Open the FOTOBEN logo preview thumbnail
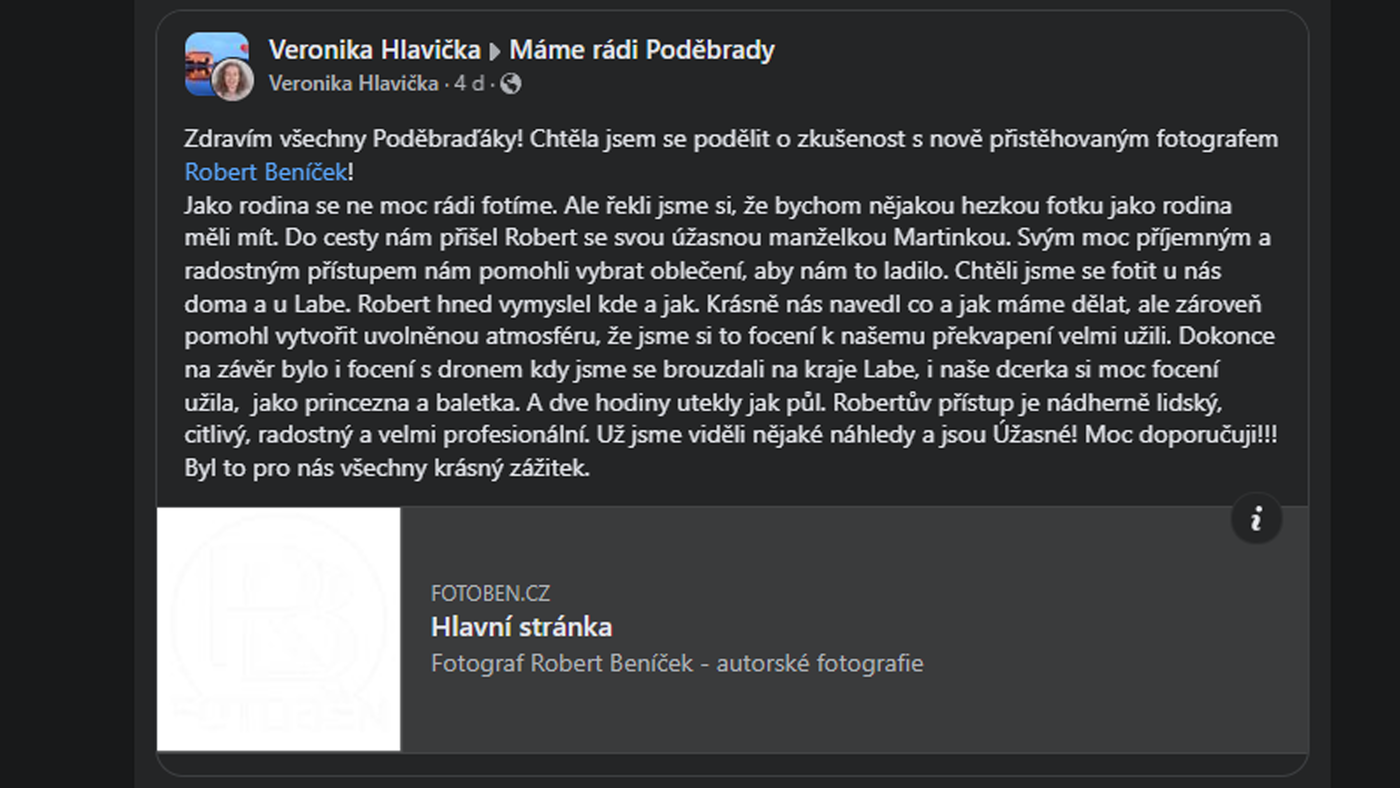Viewport: 1400px width, 788px height. coord(279,629)
